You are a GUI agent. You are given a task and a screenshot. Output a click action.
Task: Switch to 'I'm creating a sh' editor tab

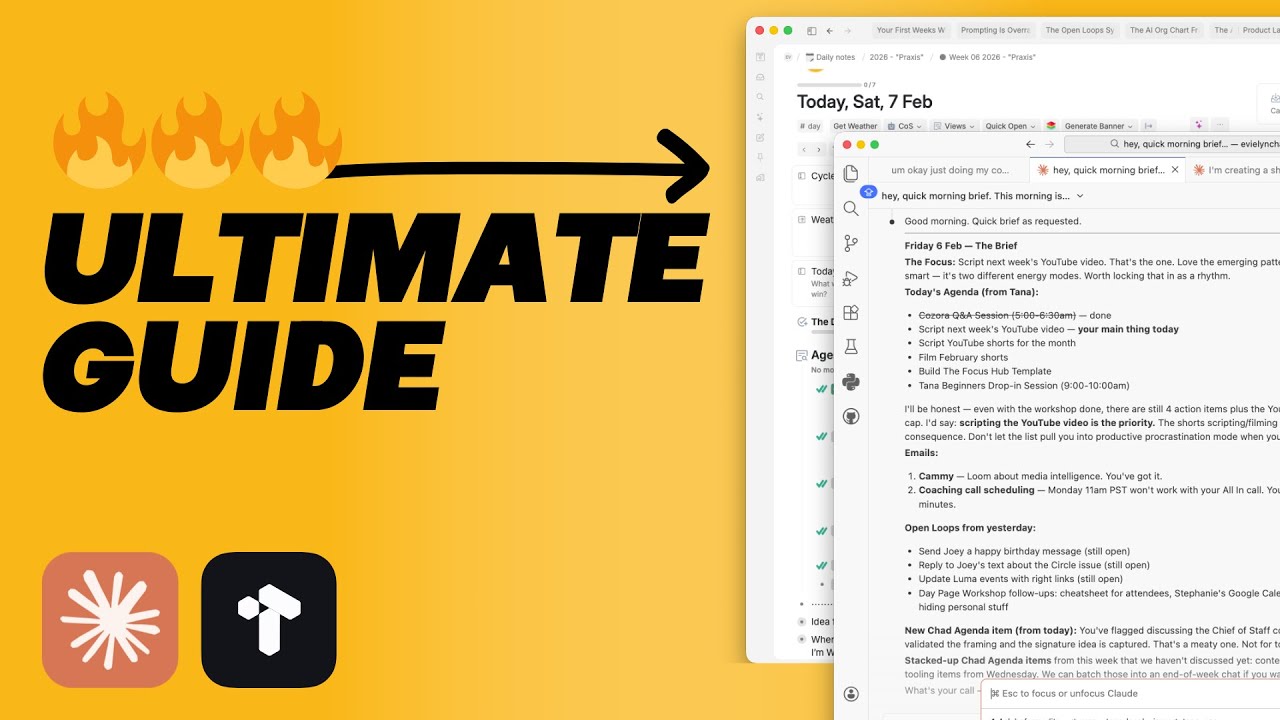[1234, 170]
